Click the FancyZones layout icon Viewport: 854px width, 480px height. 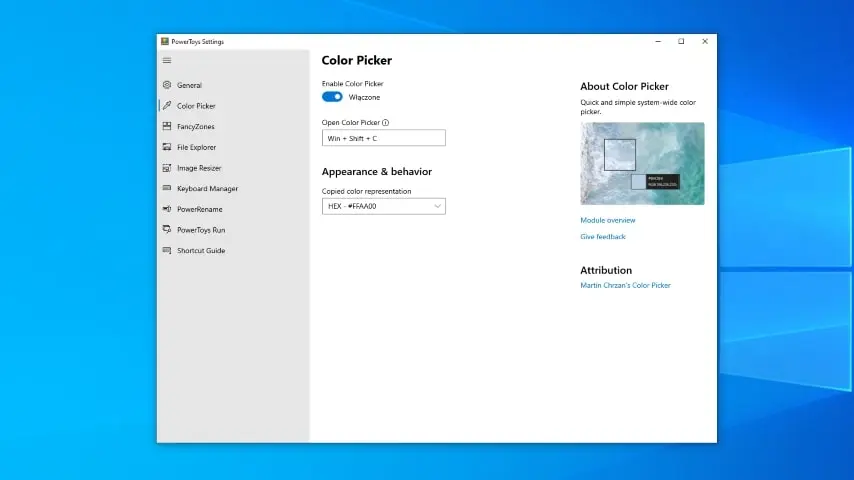tap(167, 127)
